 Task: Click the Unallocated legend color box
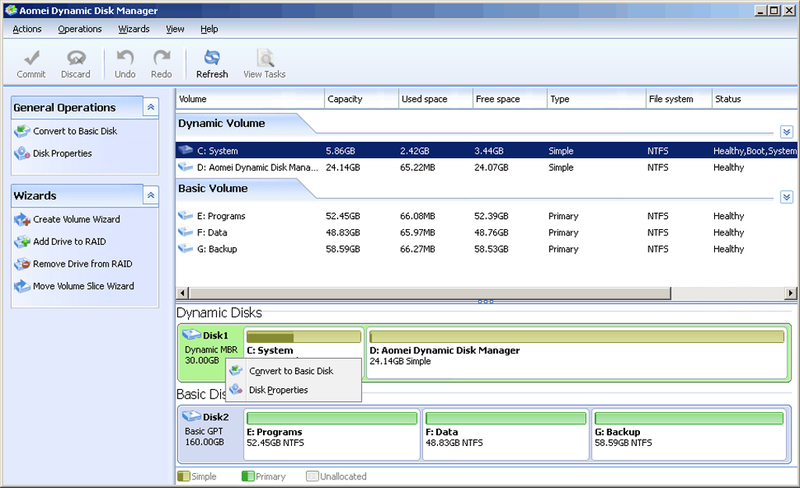tap(312, 476)
